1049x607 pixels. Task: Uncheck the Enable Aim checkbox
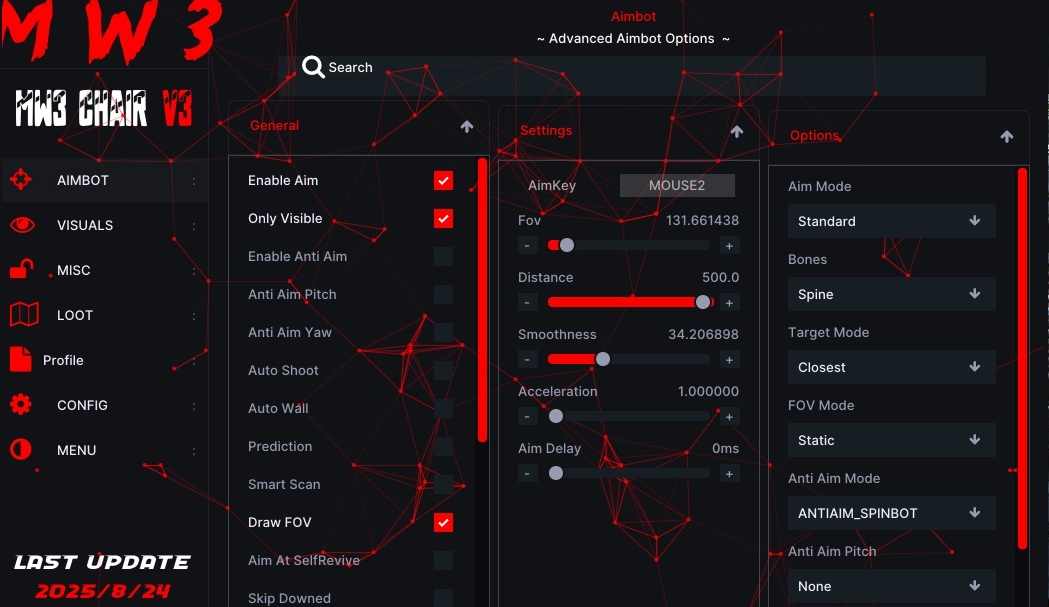click(443, 180)
